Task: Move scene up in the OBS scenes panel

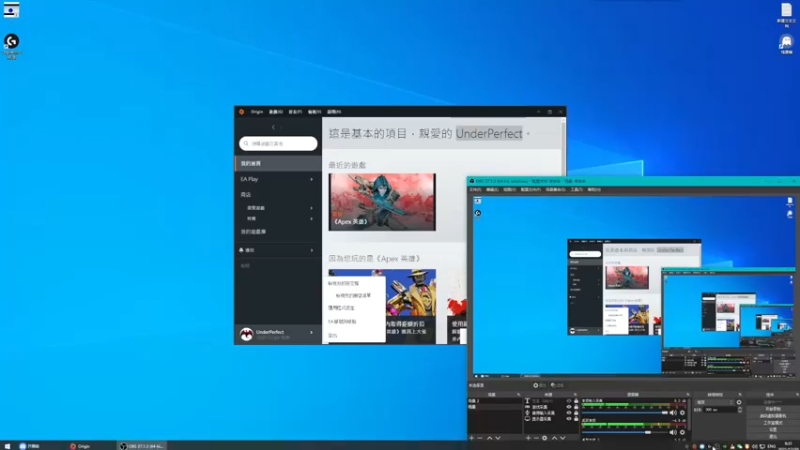Action: [490, 438]
